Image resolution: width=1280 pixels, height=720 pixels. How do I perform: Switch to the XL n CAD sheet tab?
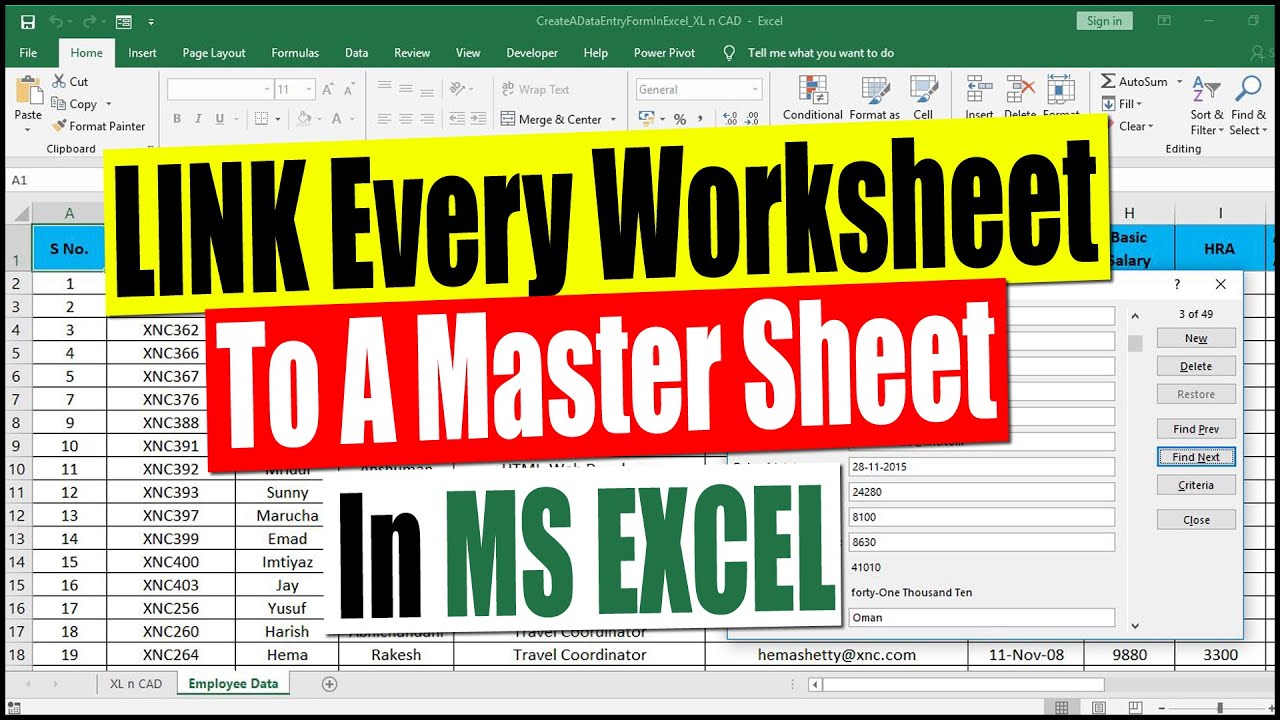[136, 684]
